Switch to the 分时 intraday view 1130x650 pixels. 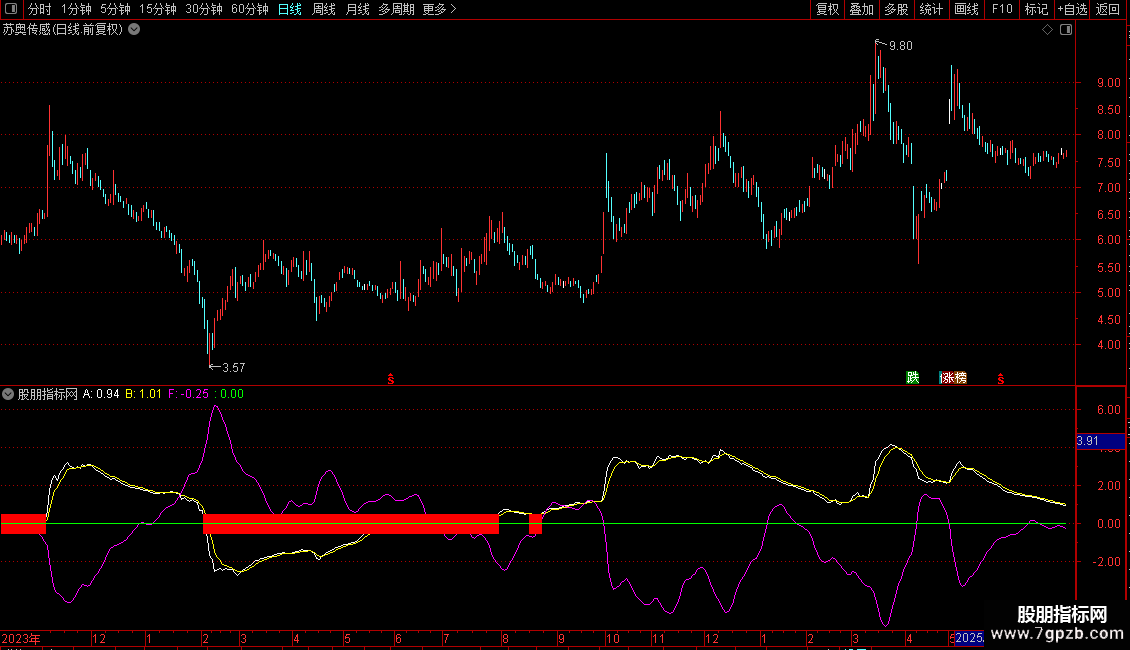tap(40, 9)
